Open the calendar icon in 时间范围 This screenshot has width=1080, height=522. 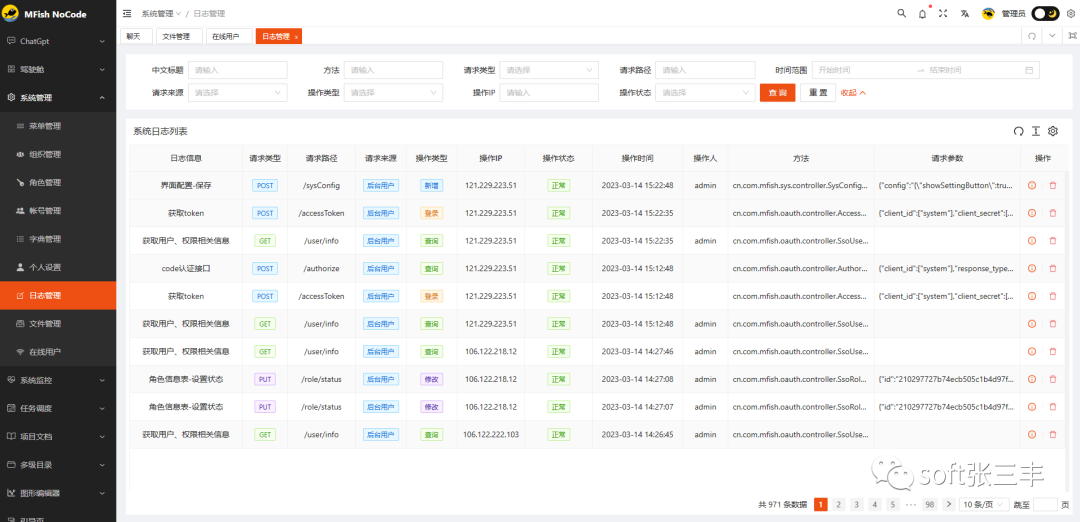pyautogui.click(x=1029, y=70)
